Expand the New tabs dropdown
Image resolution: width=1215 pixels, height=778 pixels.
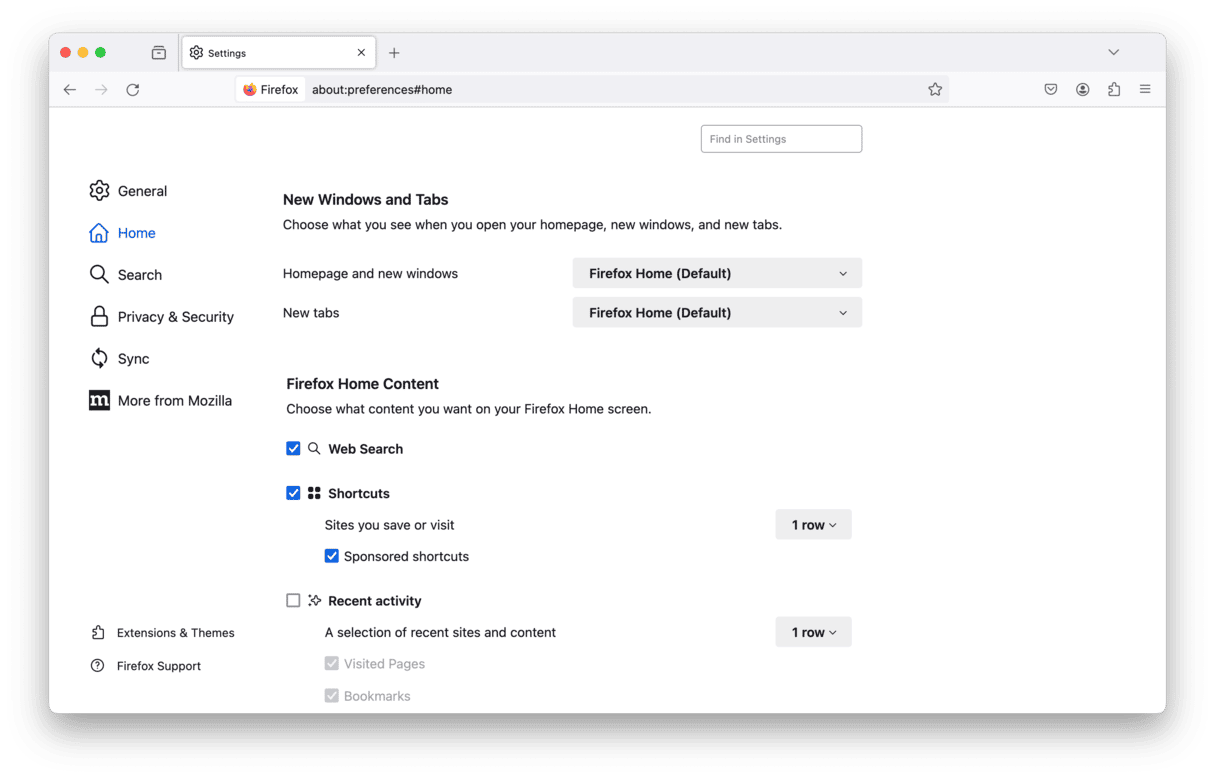pos(717,313)
